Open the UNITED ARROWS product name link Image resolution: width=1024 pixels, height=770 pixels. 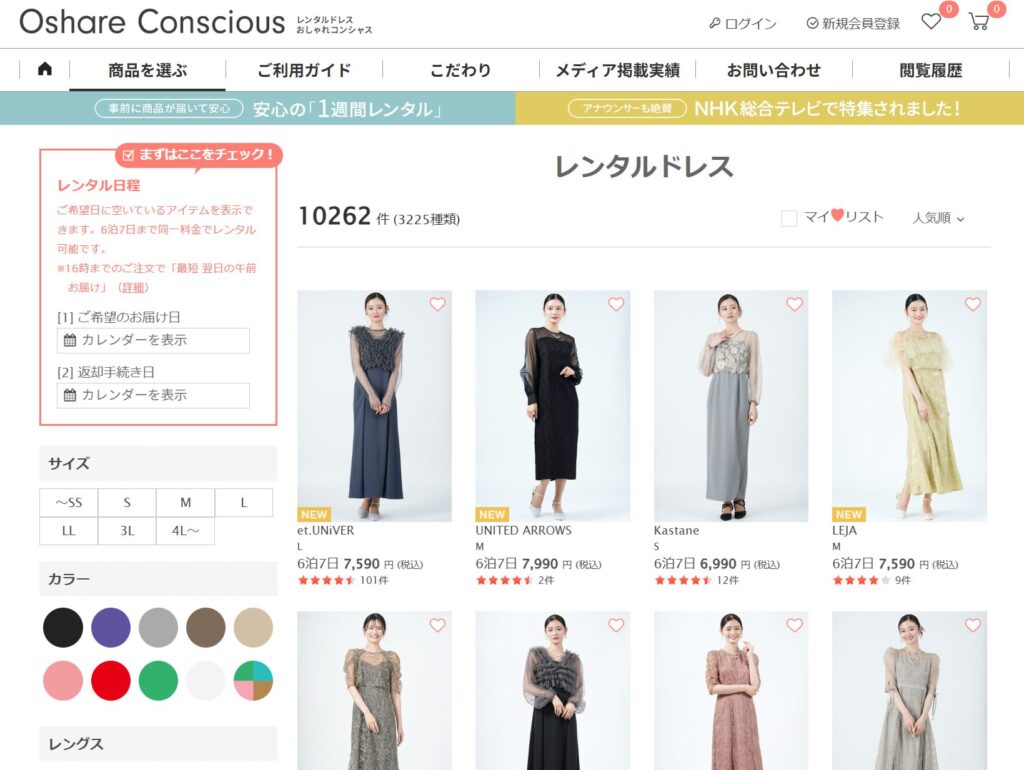pos(523,530)
